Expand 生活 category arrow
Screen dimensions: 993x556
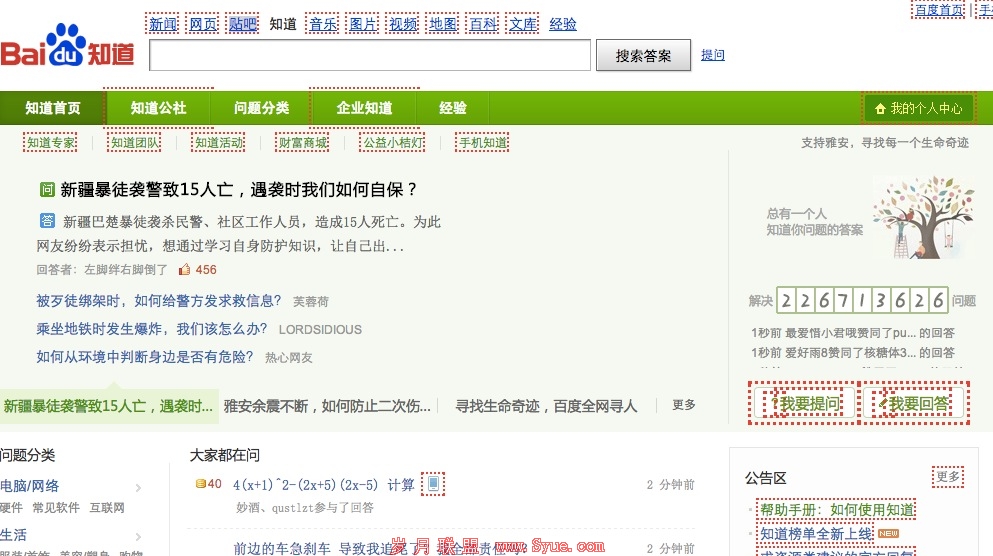click(x=138, y=536)
